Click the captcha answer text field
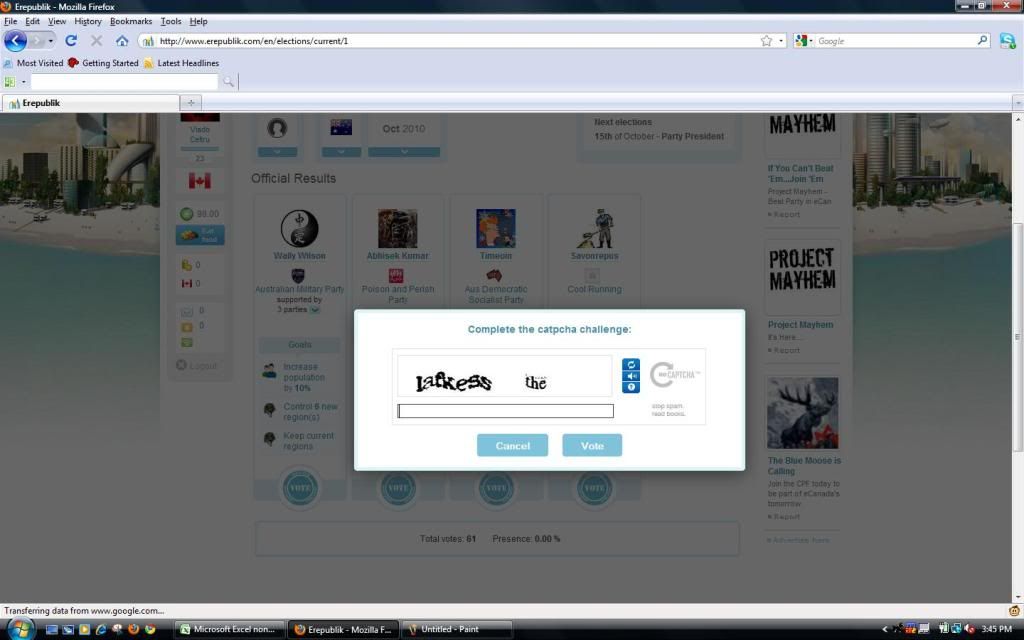 (505, 411)
